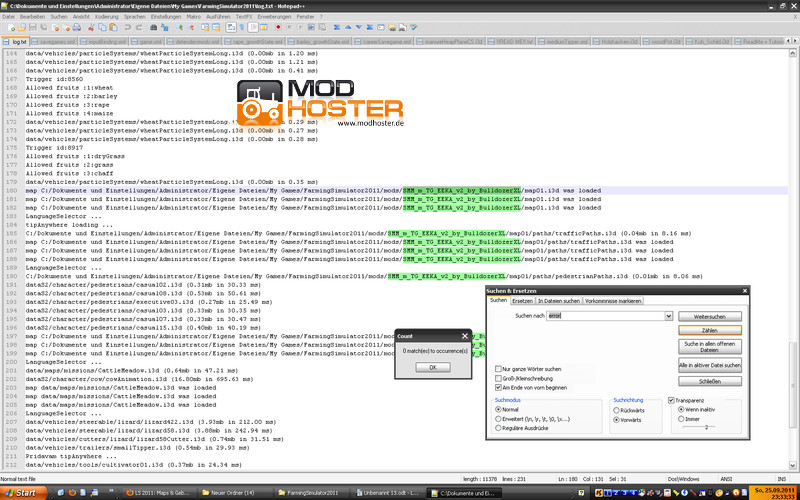Click the Firefox quick launch icon in taskbar
This screenshot has width=800, height=500.
click(72, 493)
